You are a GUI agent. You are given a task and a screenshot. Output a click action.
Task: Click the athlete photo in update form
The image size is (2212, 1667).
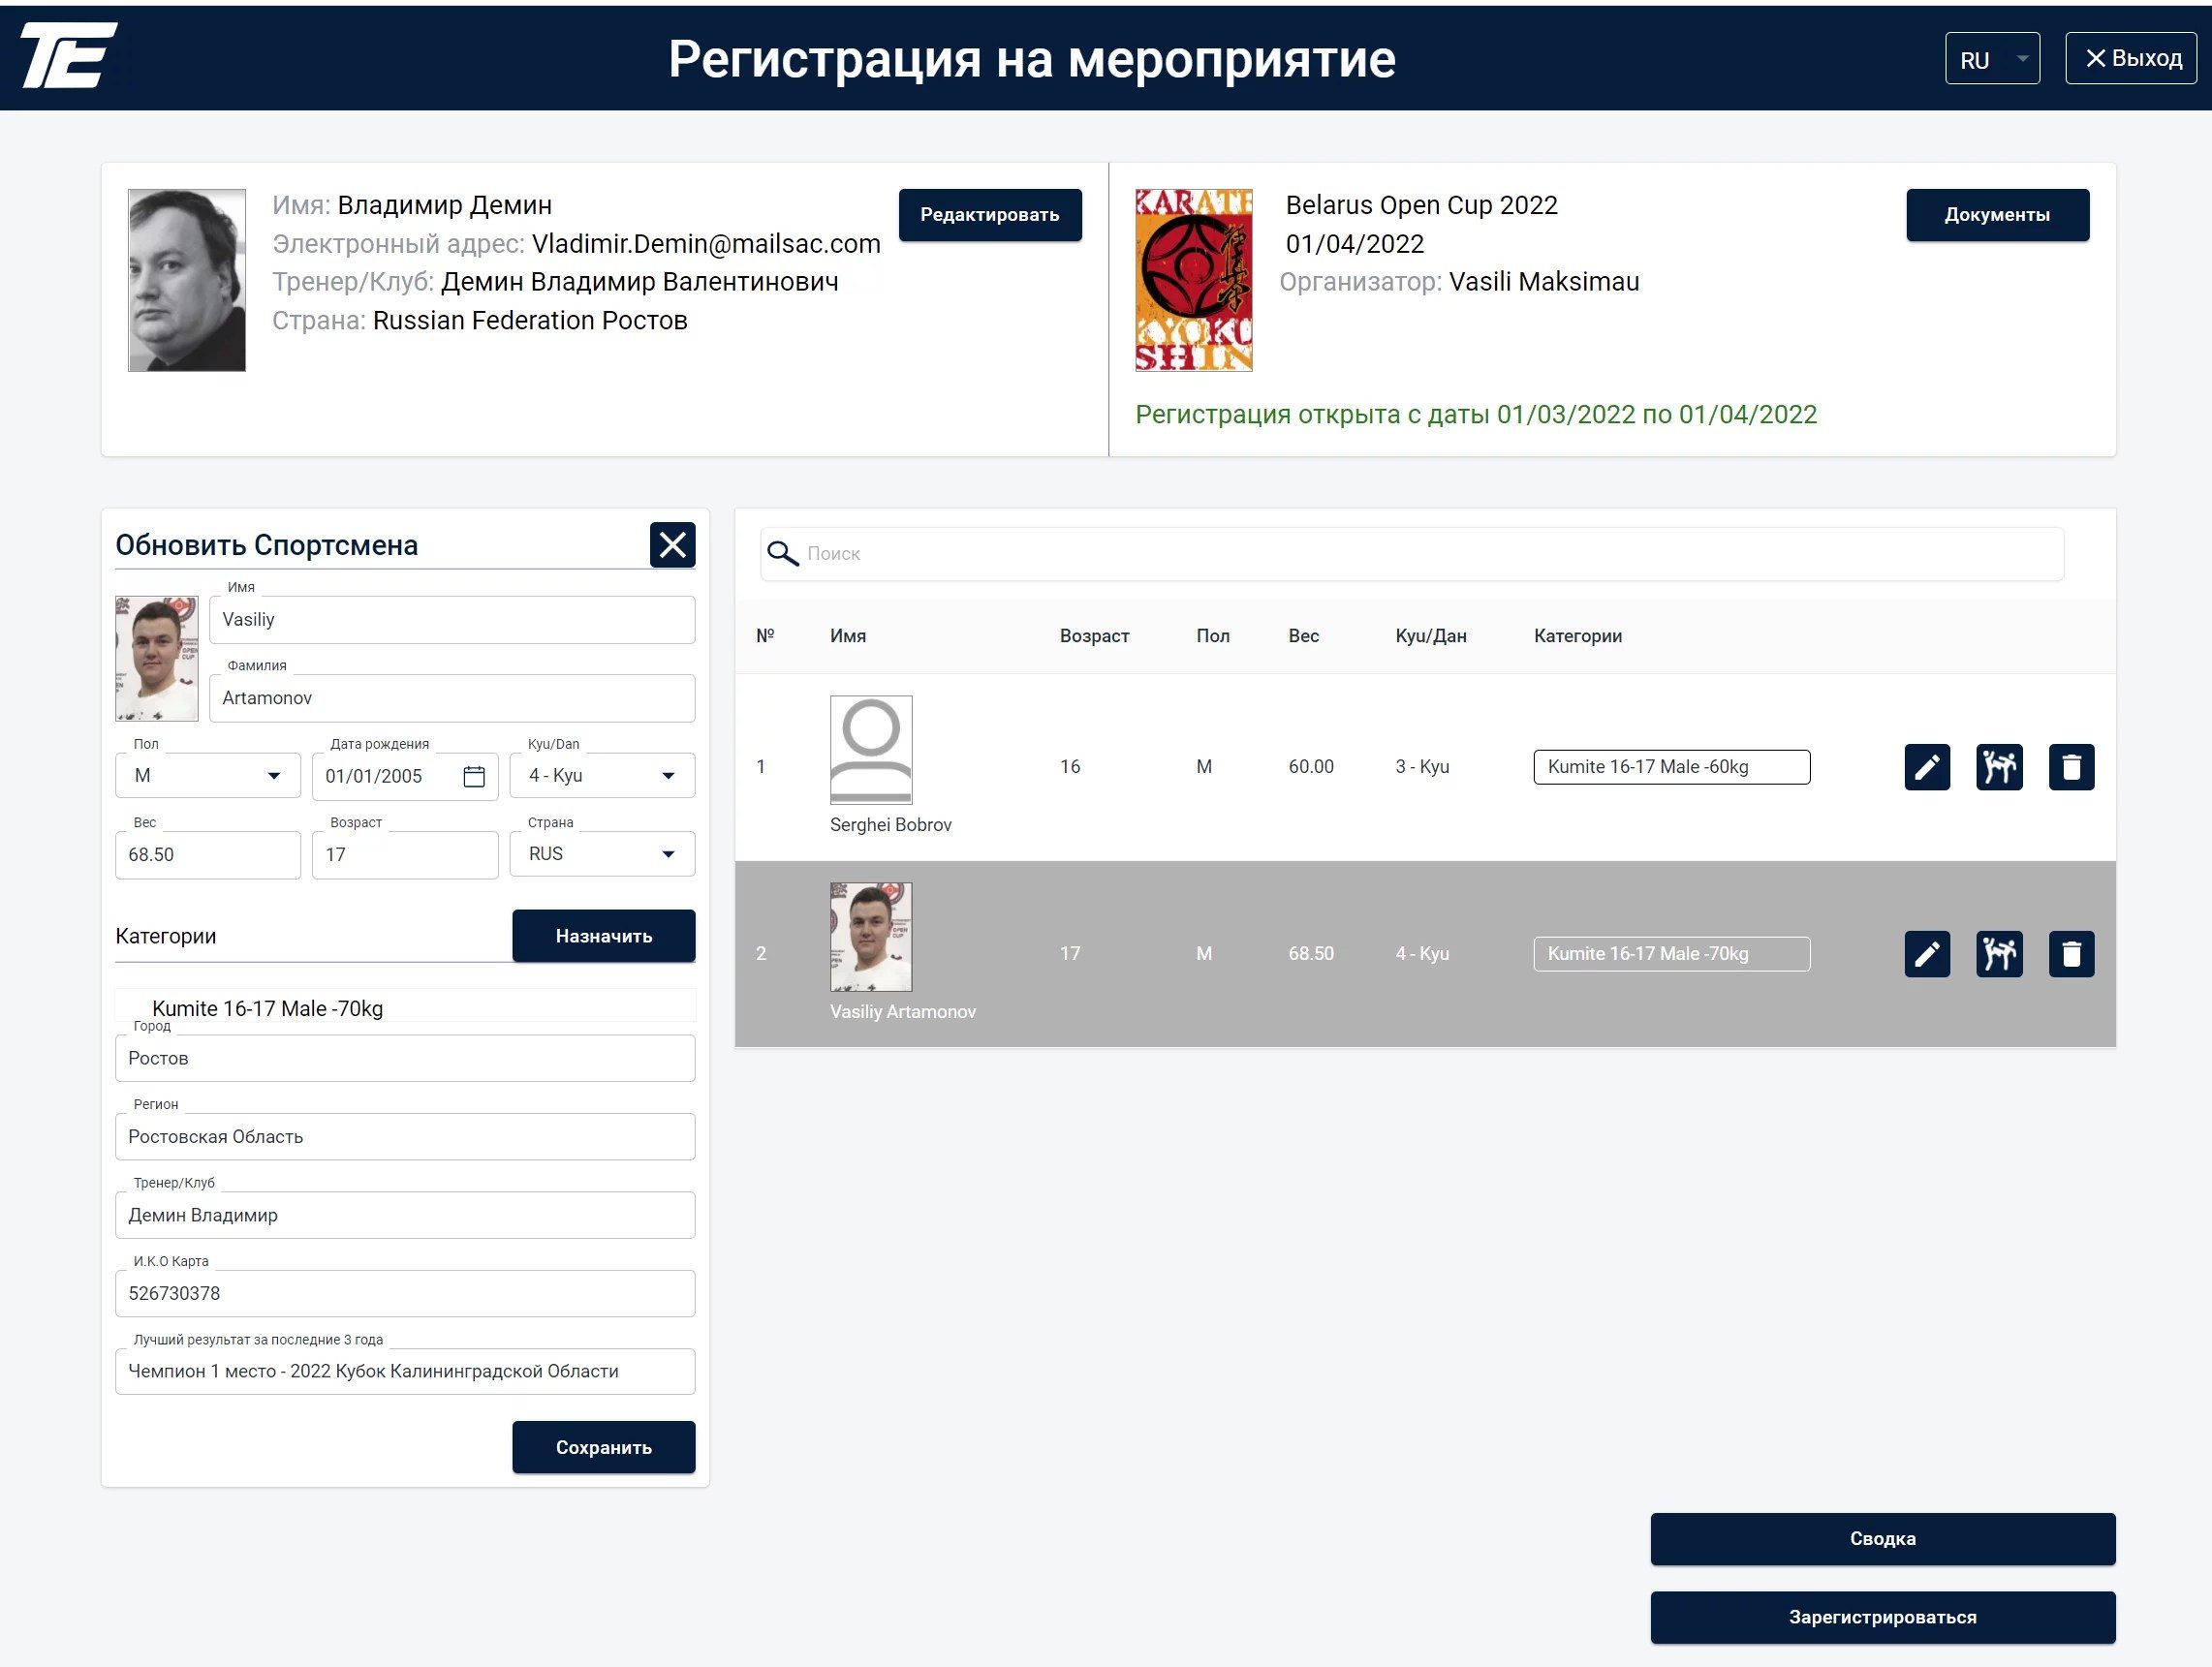click(x=156, y=659)
